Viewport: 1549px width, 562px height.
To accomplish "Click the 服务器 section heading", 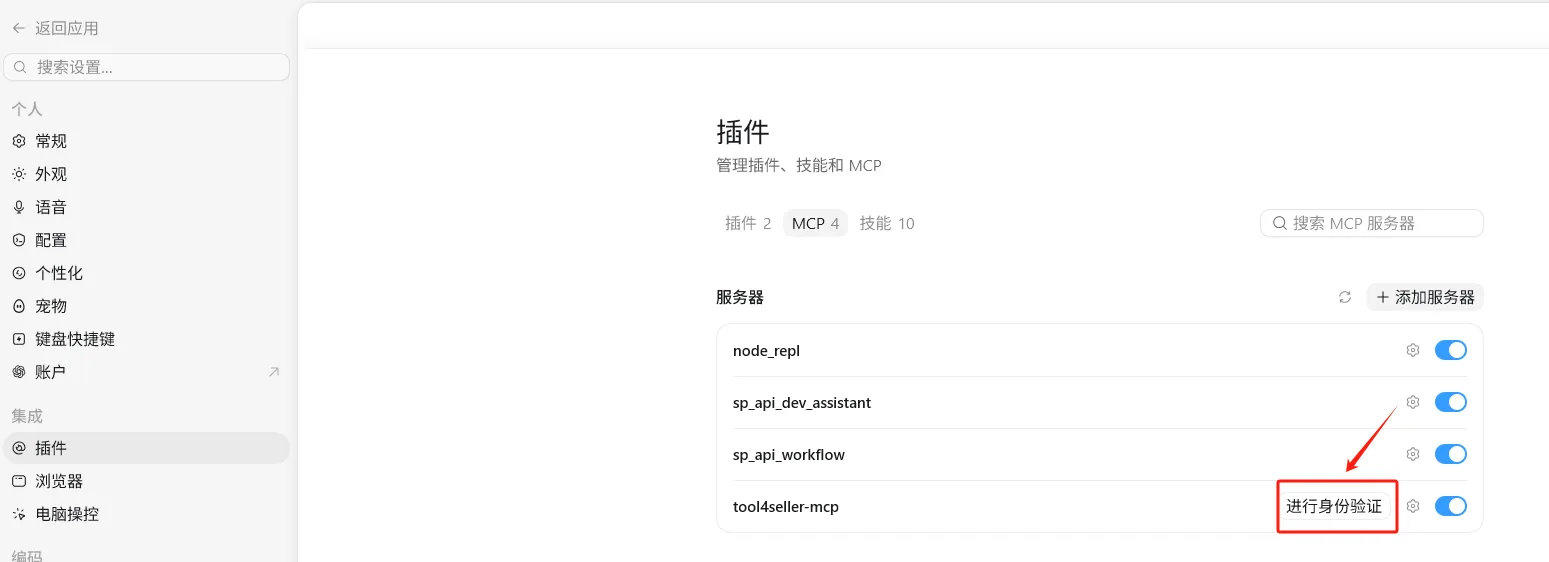I will pyautogui.click(x=740, y=297).
